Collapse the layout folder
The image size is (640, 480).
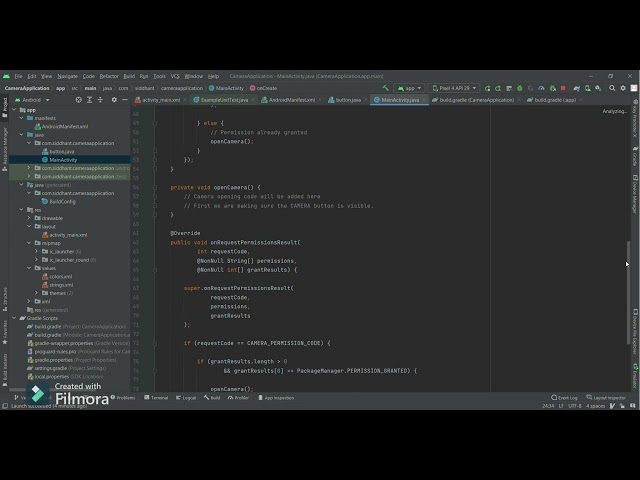[29, 226]
